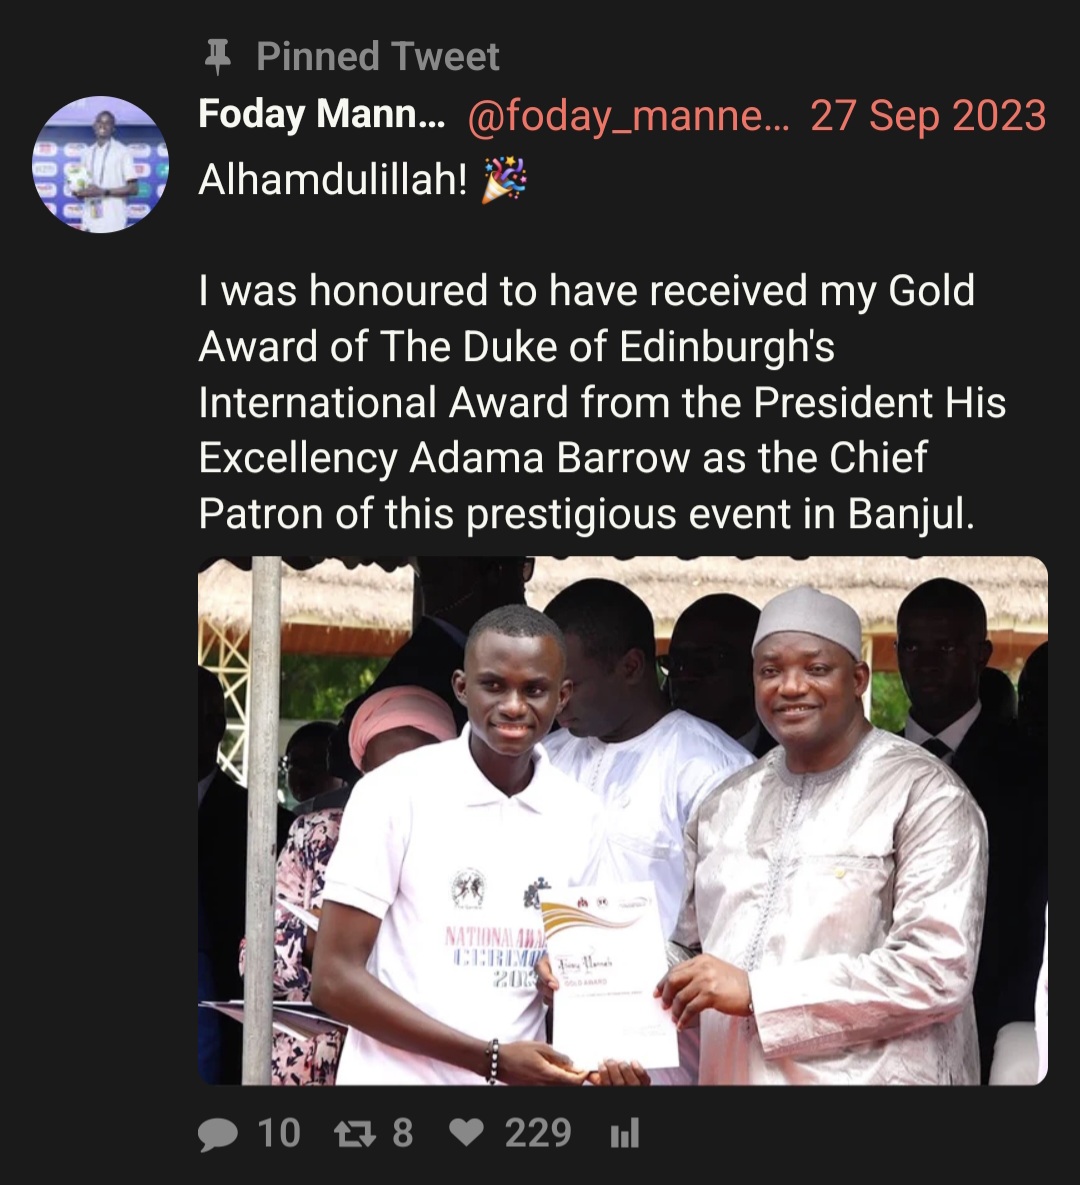Click the party popper emoji
This screenshot has height=1185, width=1080.
[504, 180]
